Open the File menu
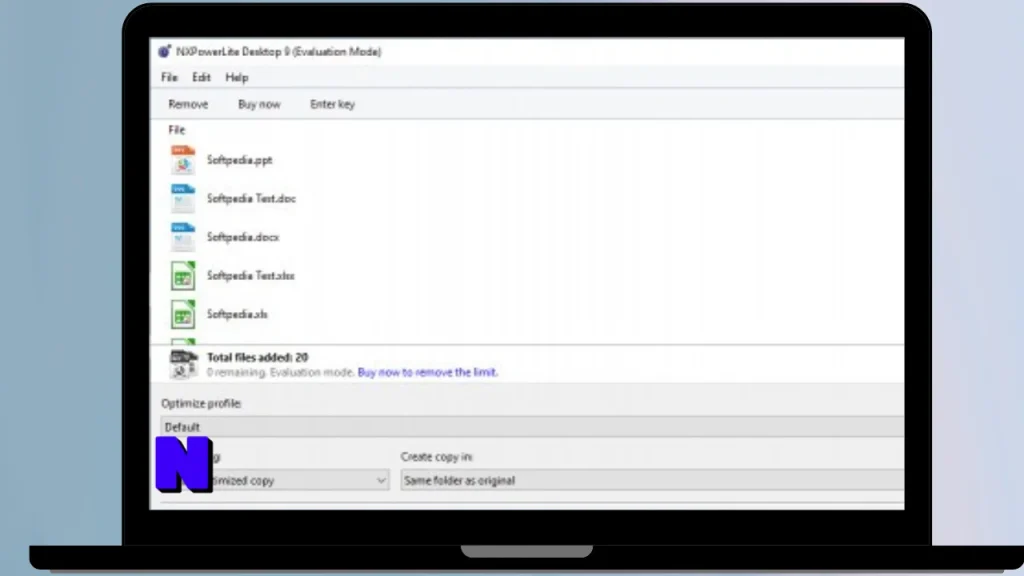 [x=169, y=77]
